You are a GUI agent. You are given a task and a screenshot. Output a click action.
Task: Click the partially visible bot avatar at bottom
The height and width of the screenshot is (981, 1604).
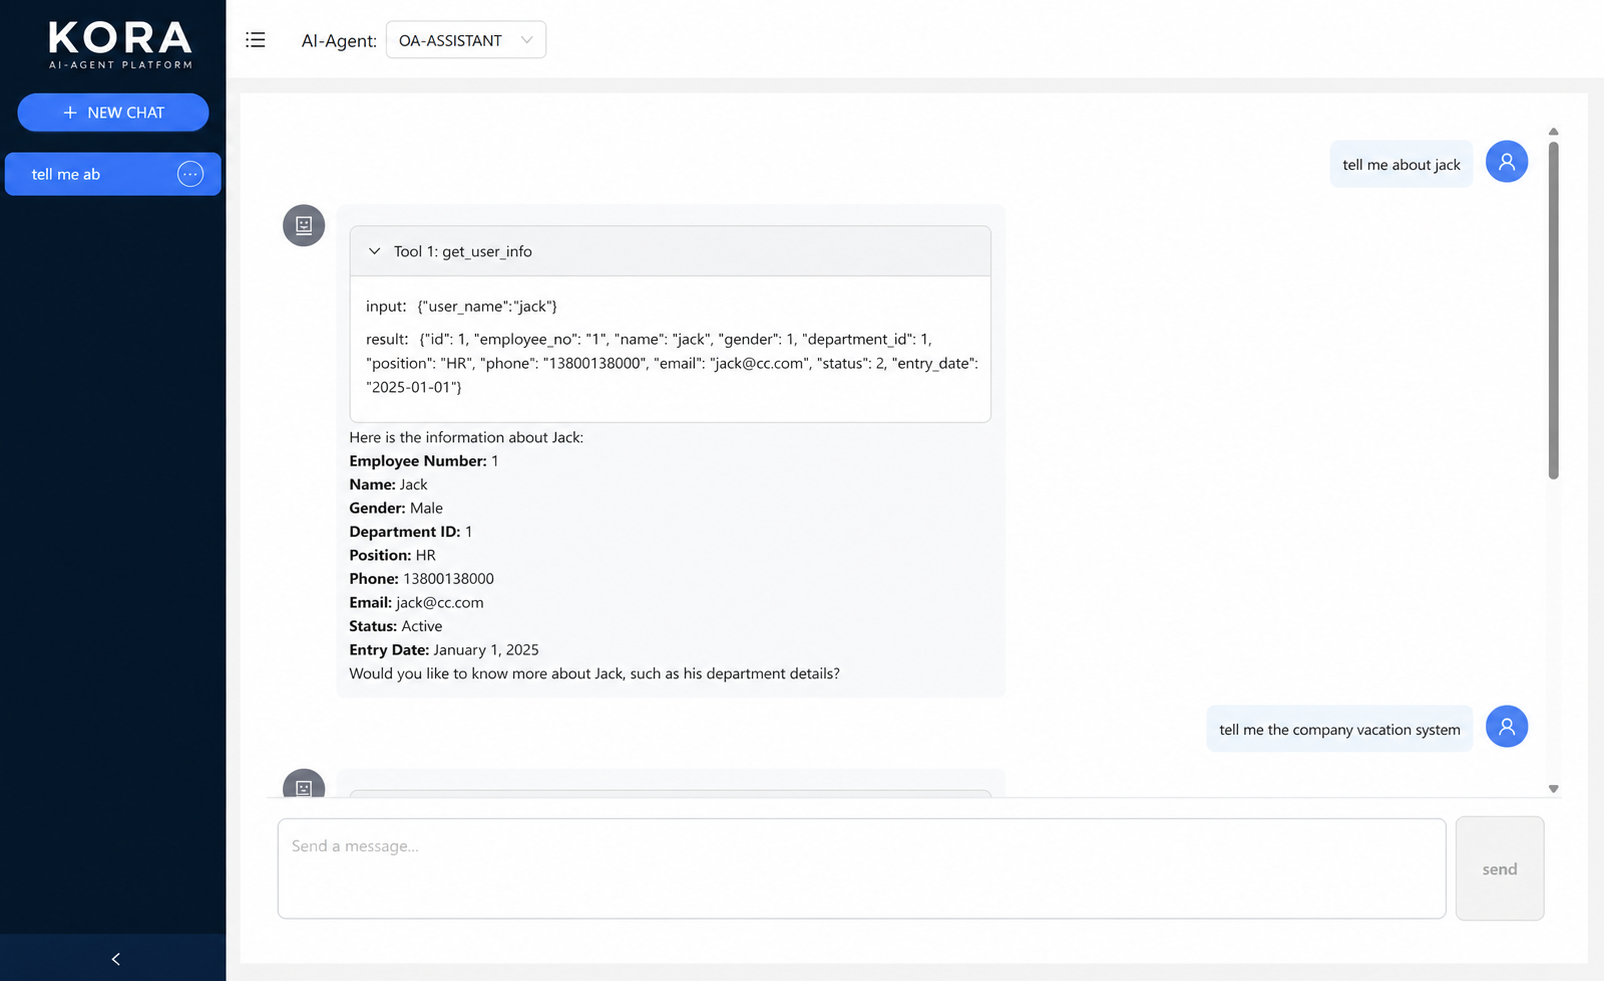pyautogui.click(x=304, y=785)
